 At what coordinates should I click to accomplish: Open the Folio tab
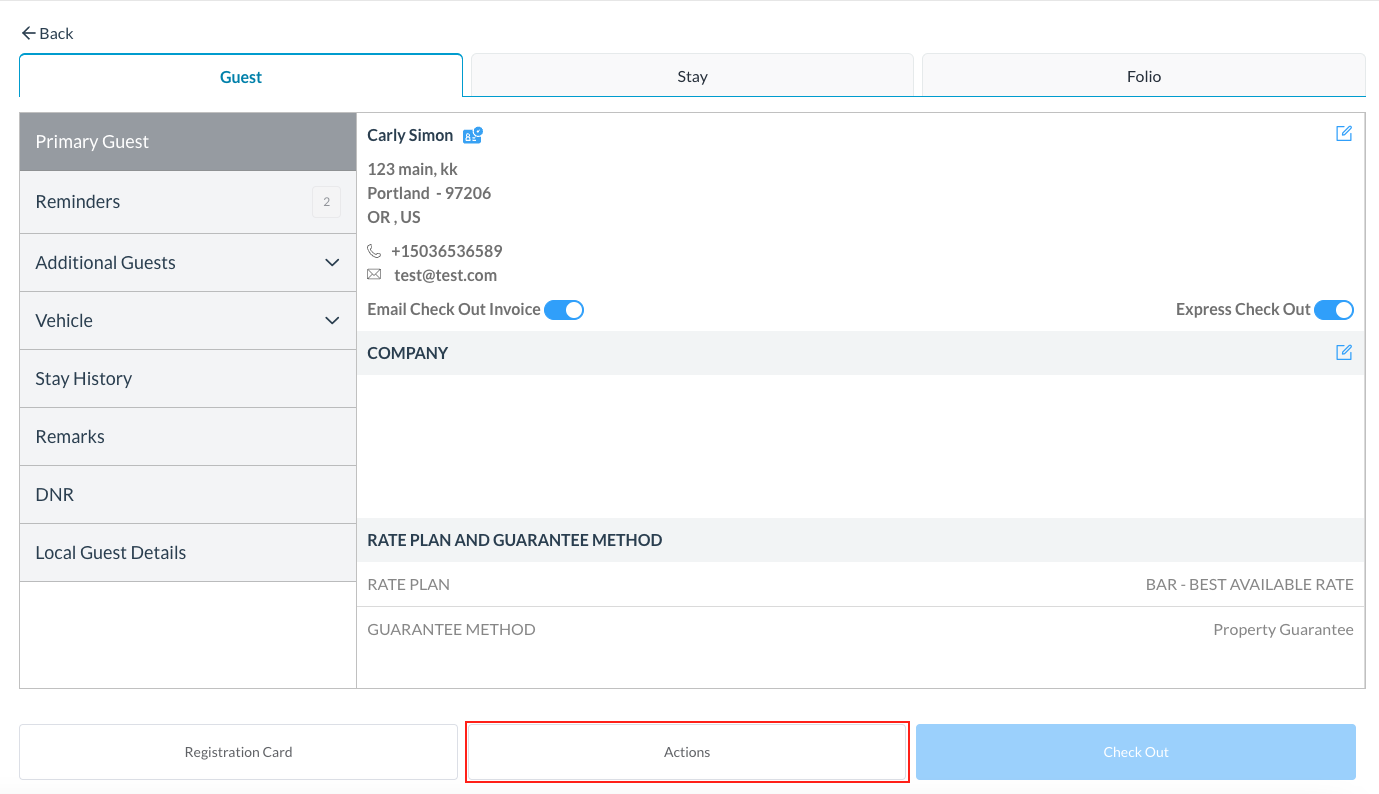point(1143,76)
